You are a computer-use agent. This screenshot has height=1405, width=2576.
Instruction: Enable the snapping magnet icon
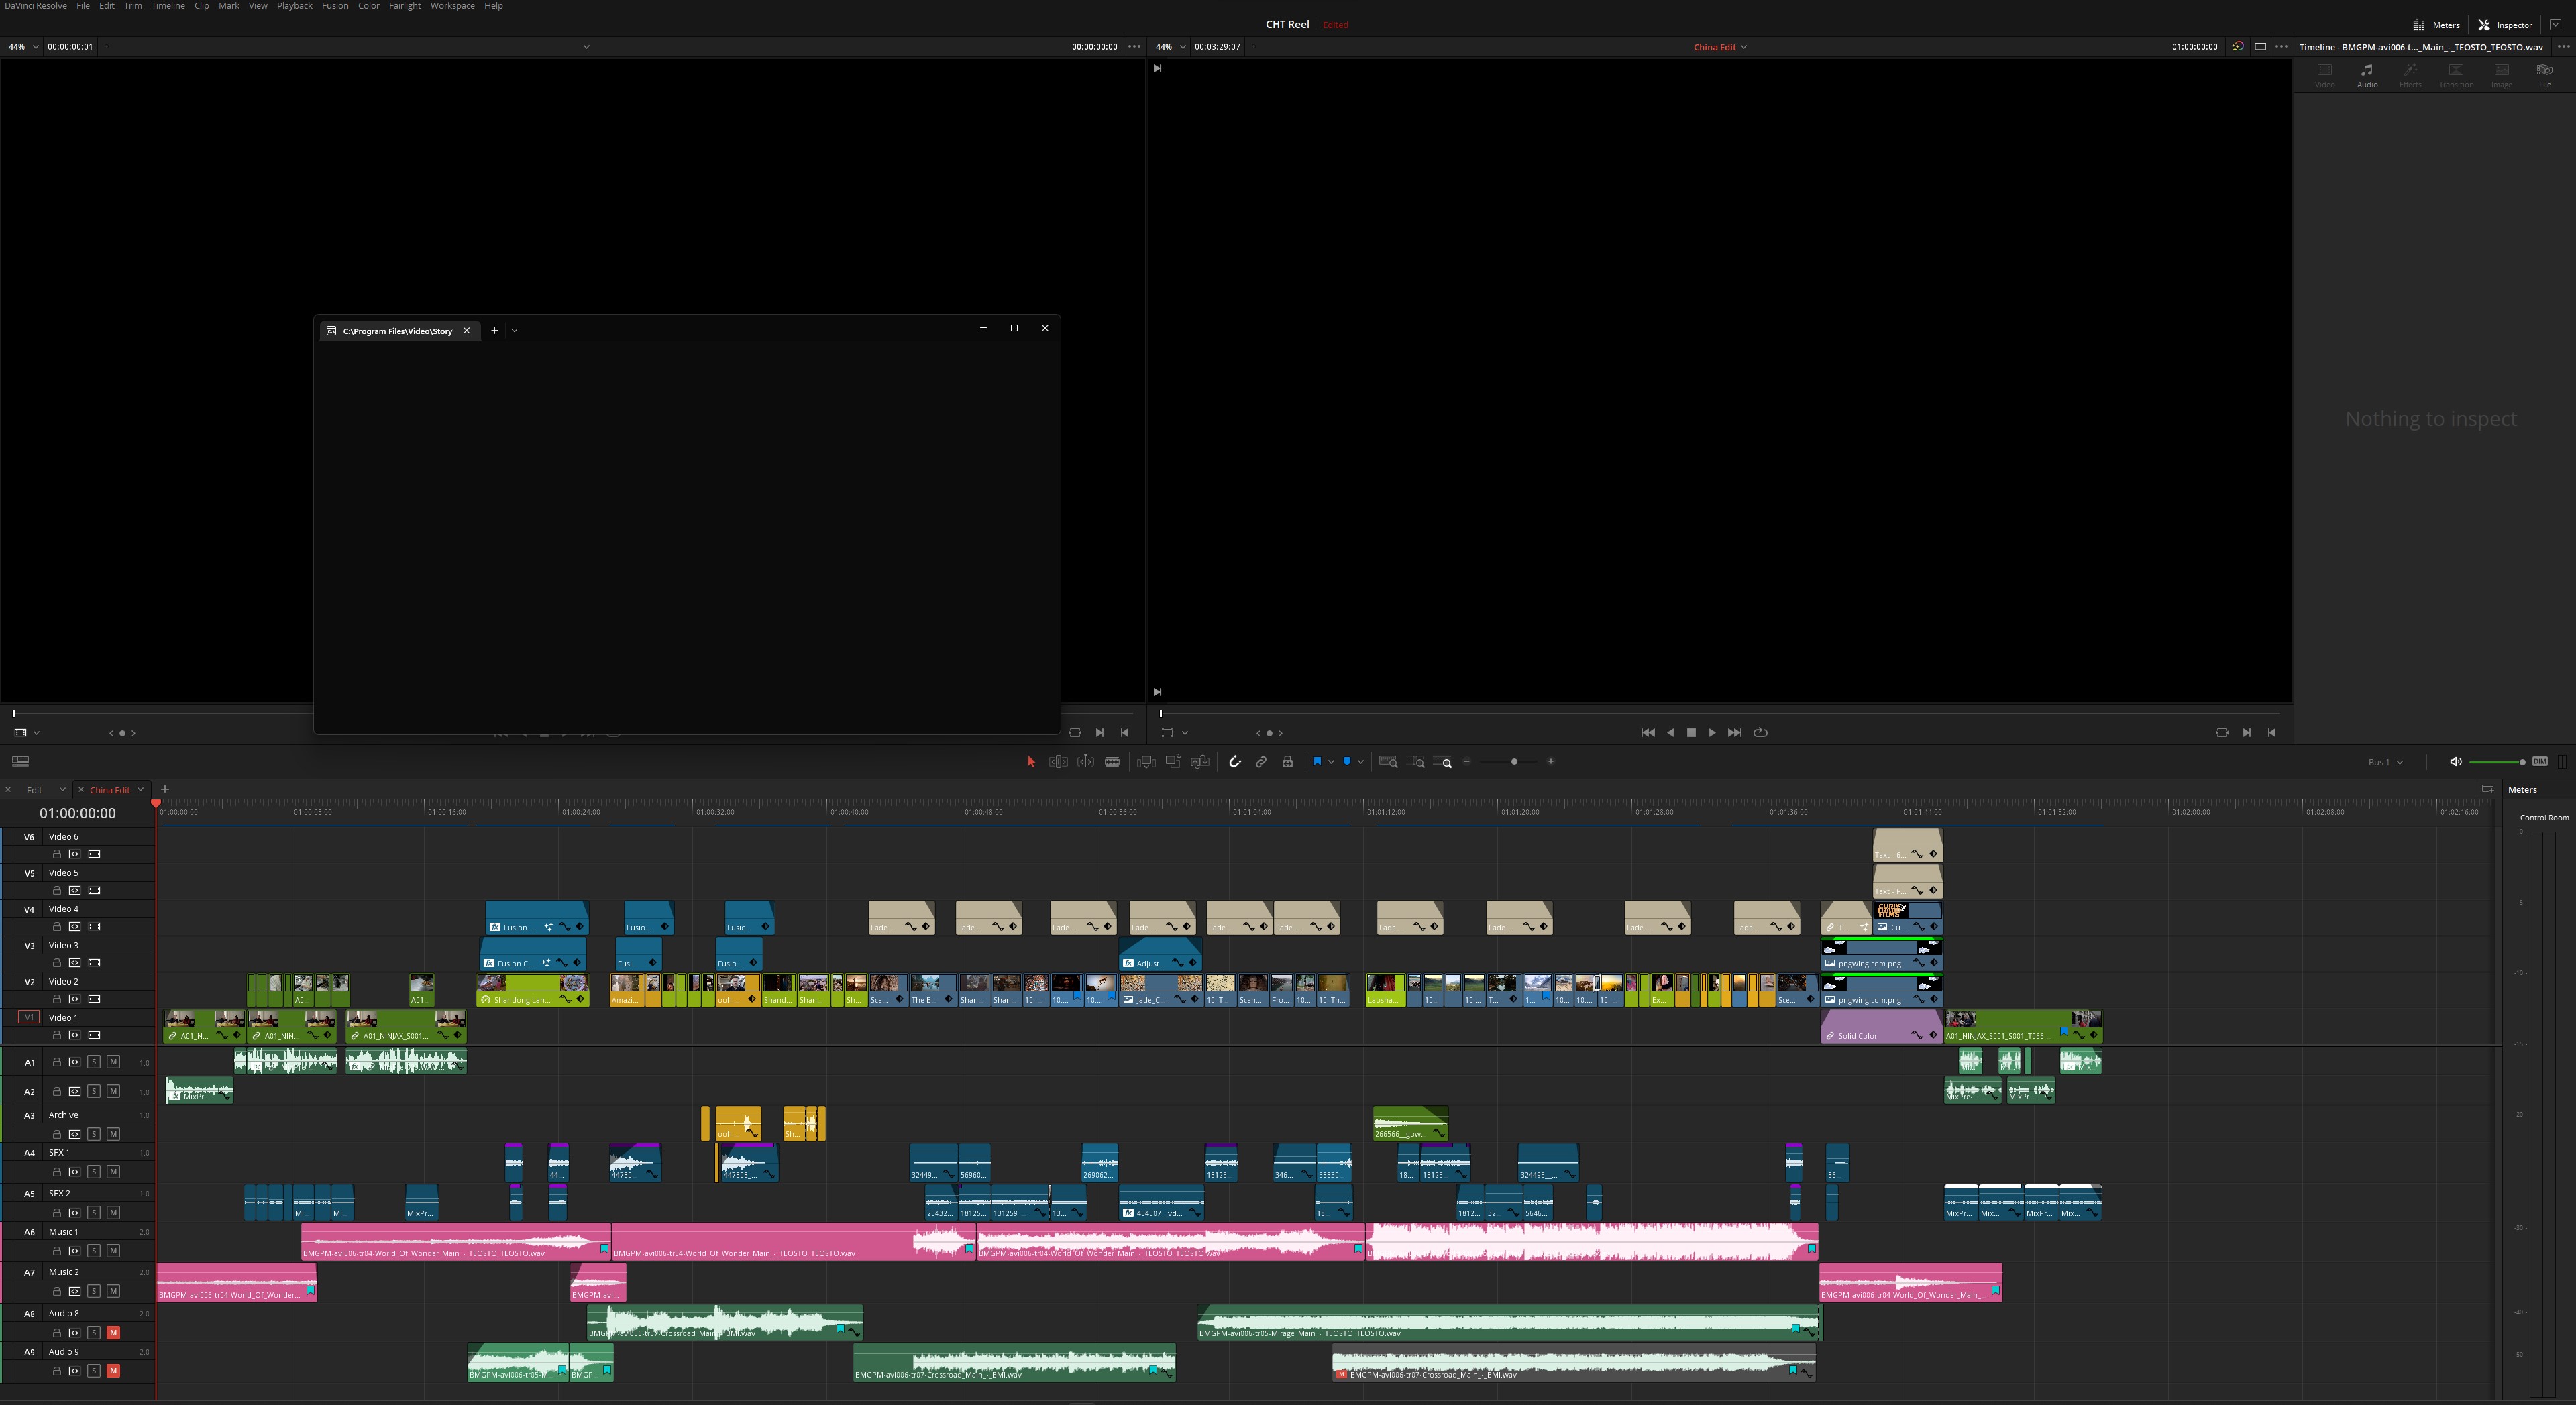(x=1235, y=762)
